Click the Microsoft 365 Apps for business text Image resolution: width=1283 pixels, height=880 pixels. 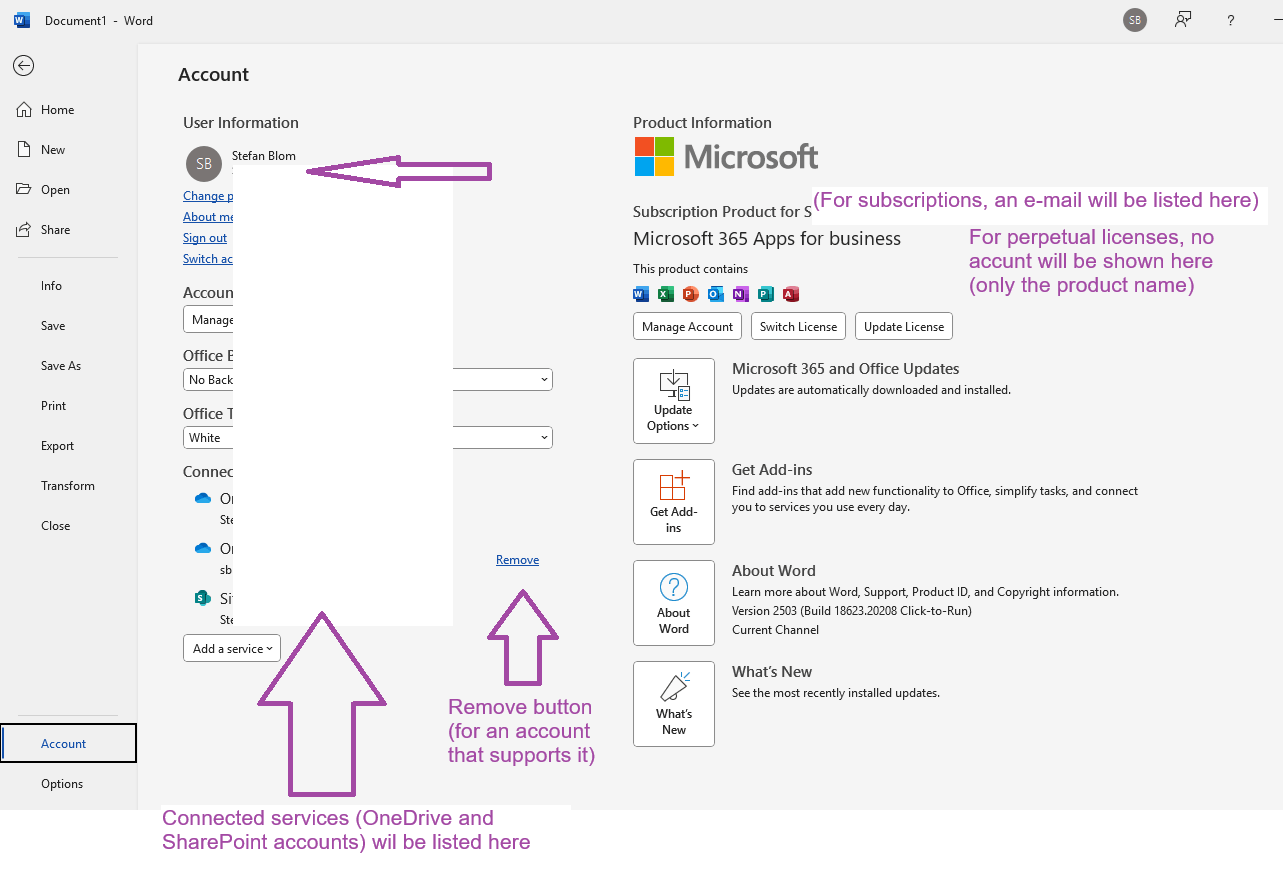[x=767, y=239]
